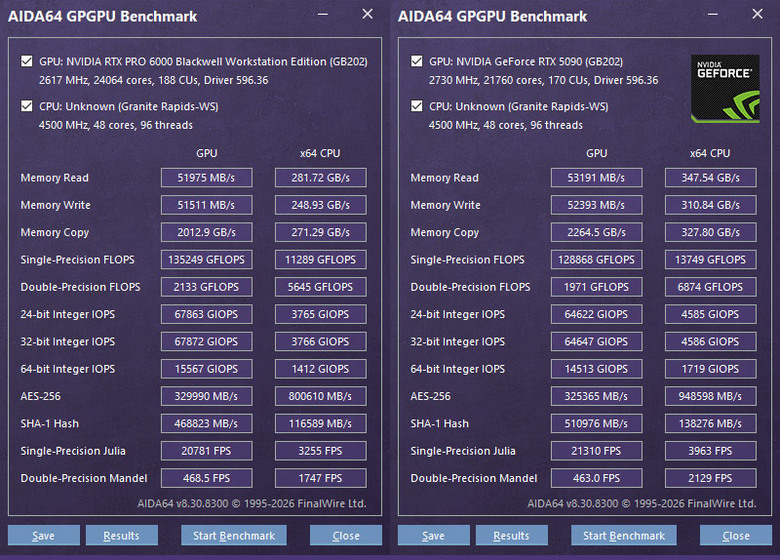The width and height of the screenshot is (780, 560).
Task: Select 21310 FPS Julia result
Action: point(596,451)
